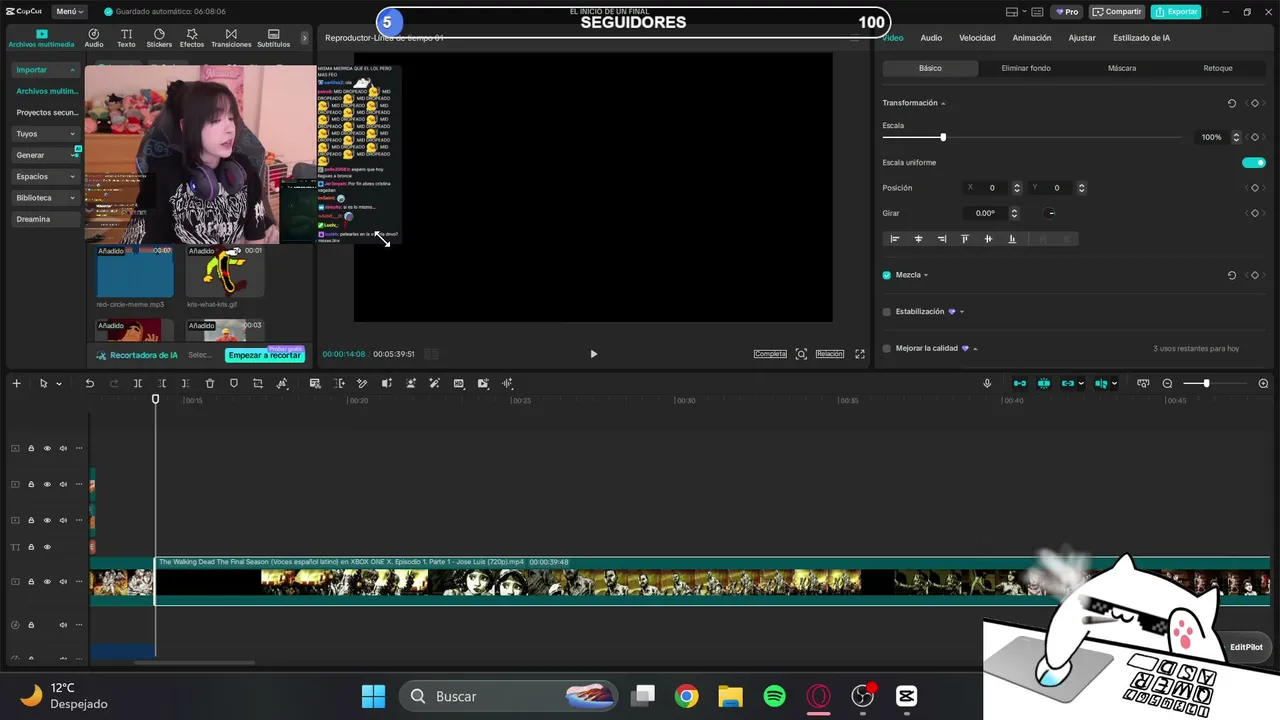Screen dimensions: 1280x720
Task: Enable the Mejorar la calidad checkbox
Action: pos(887,349)
